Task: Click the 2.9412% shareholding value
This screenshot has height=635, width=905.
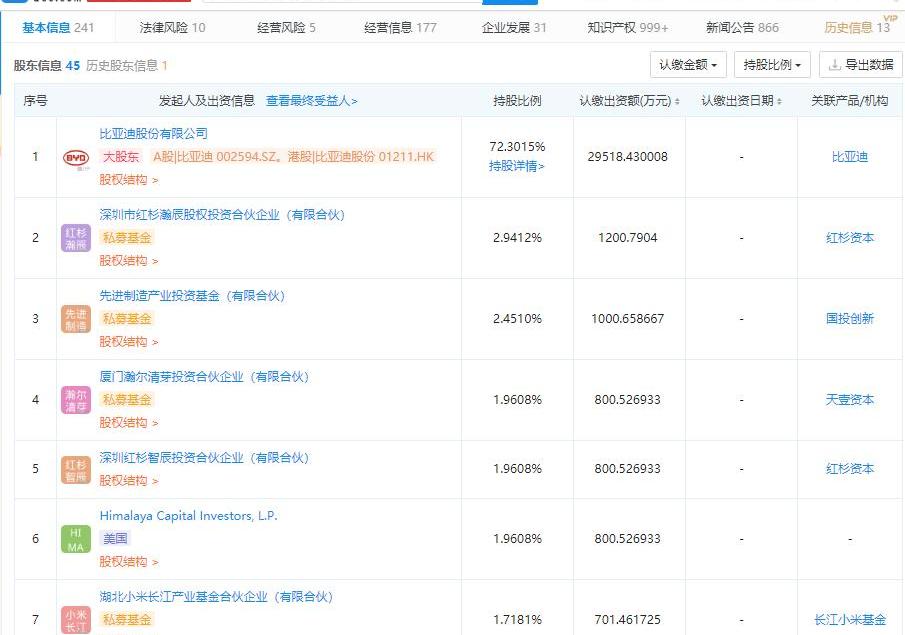Action: (x=517, y=238)
